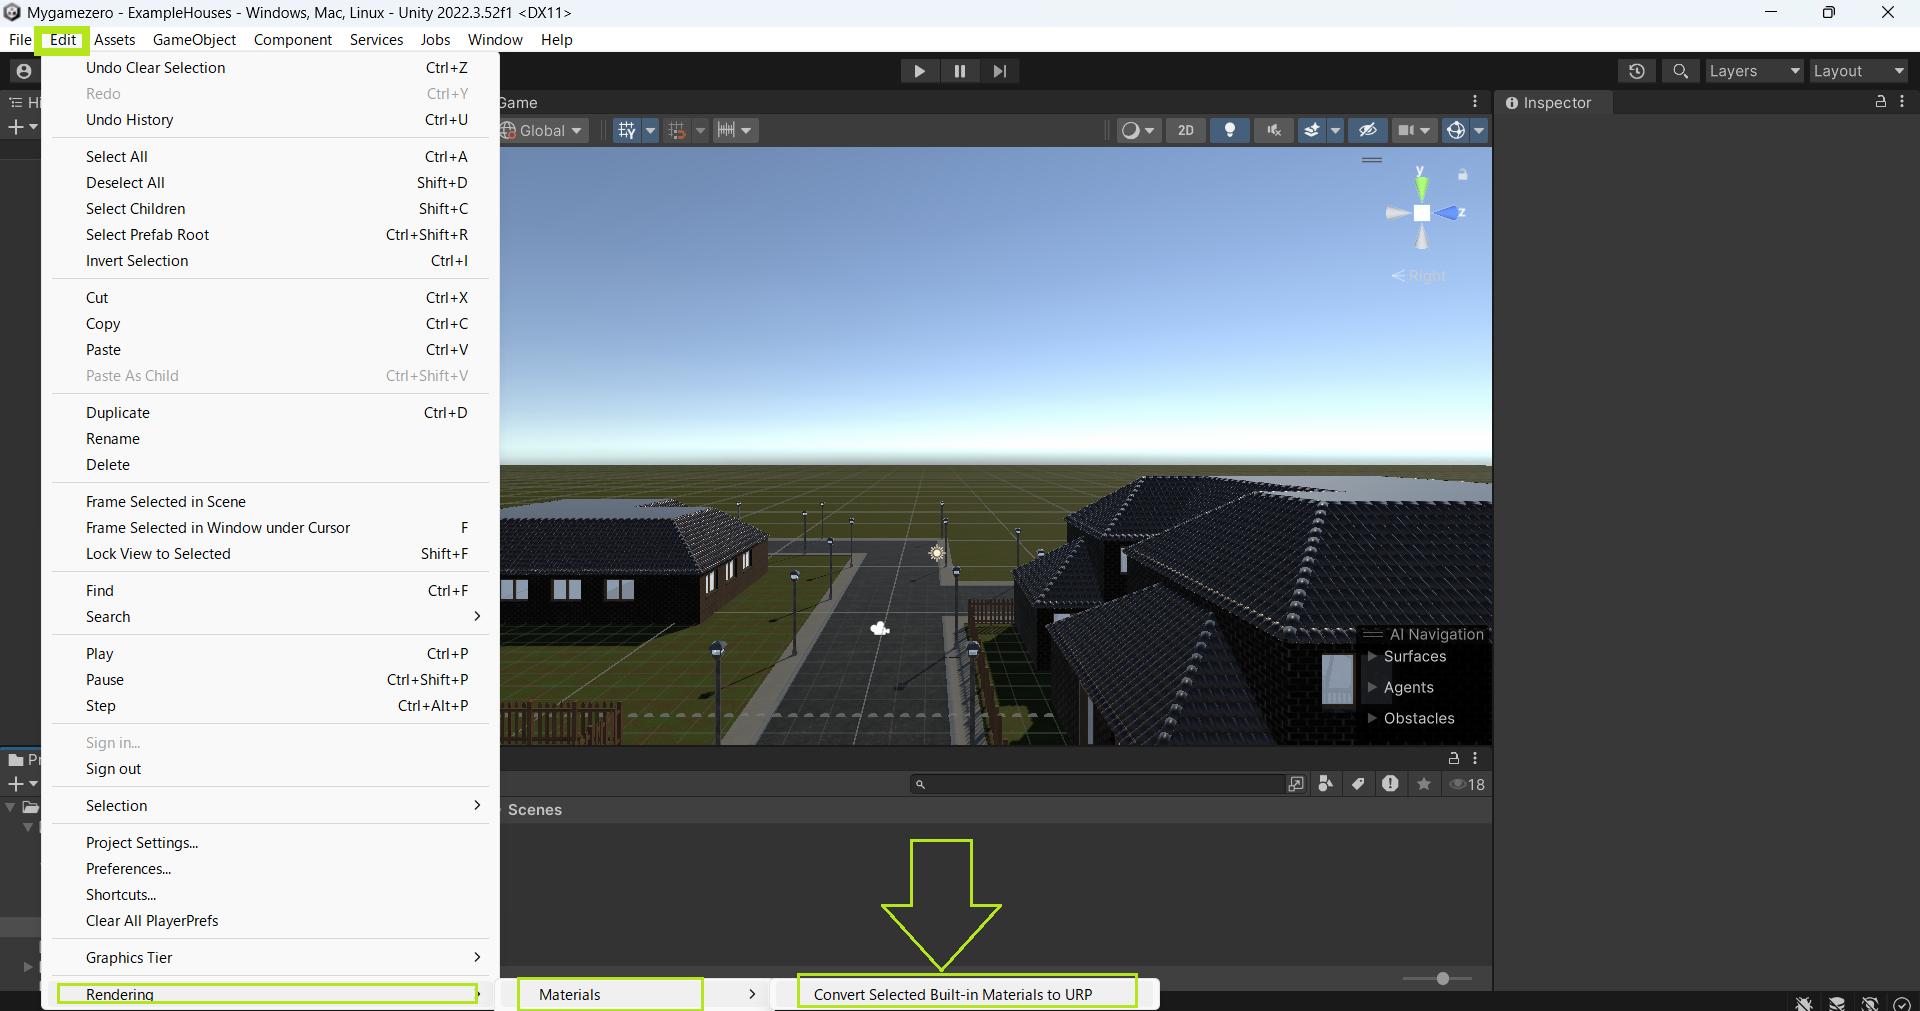Open Project Settings from the Edit menu
Viewport: 1920px width, 1011px height.
(142, 843)
